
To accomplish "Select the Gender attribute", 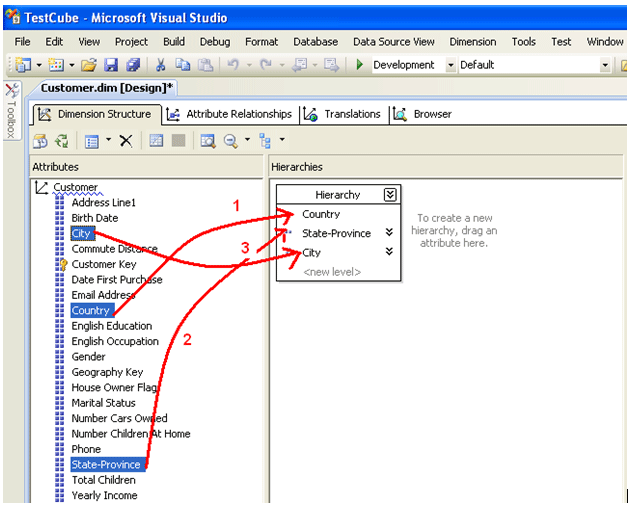I will coord(89,357).
